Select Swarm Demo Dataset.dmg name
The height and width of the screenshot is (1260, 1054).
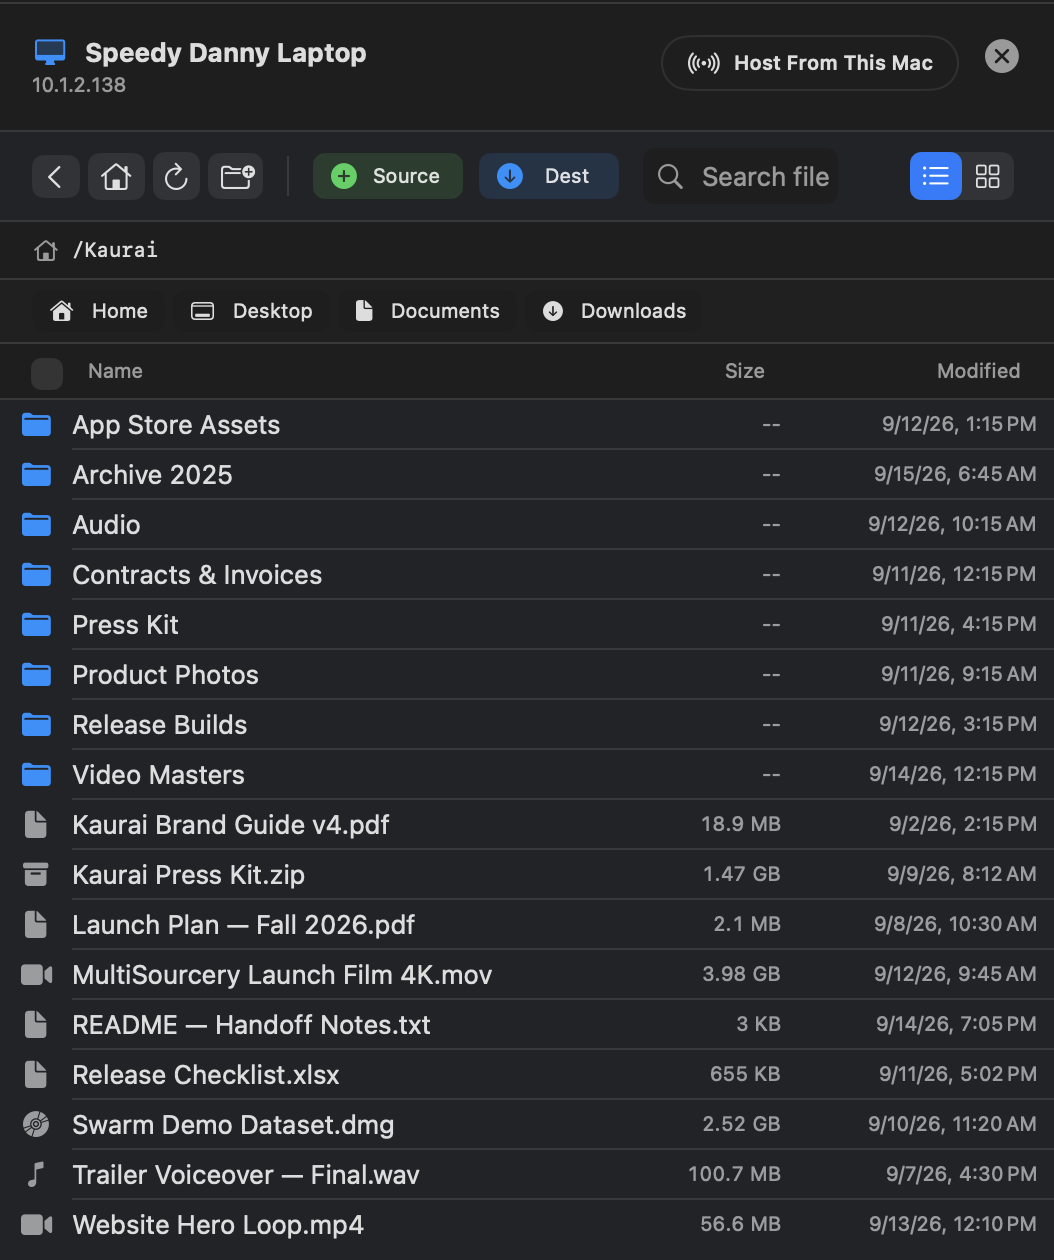(x=233, y=1125)
